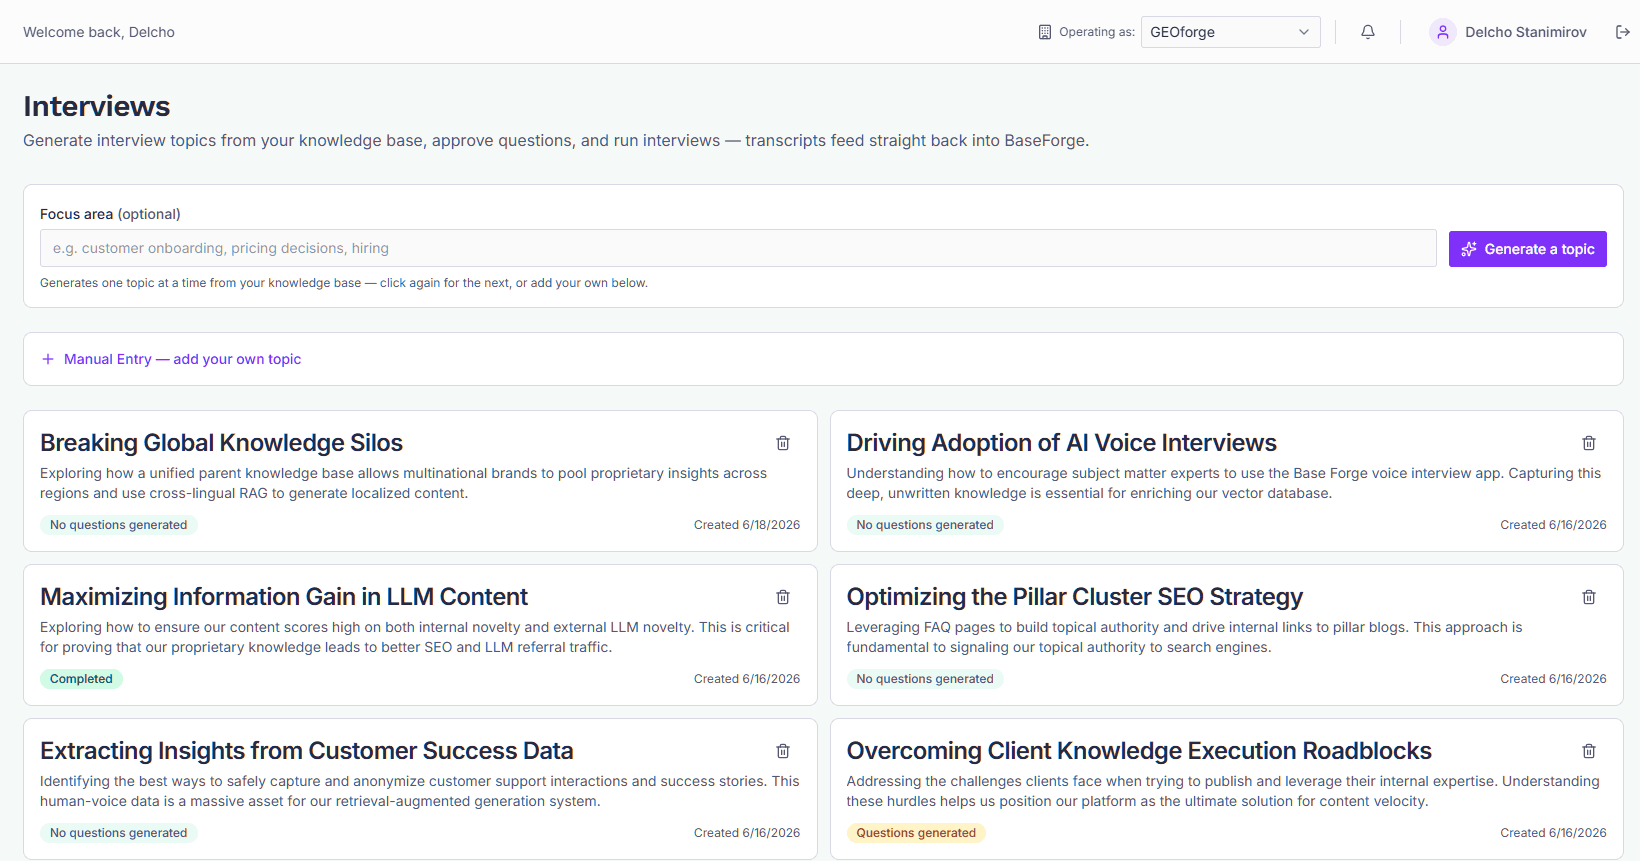Image resolution: width=1640 pixels, height=861 pixels.
Task: Delete Extracting Insights from Customer Success Data topic
Action: pyautogui.click(x=783, y=751)
